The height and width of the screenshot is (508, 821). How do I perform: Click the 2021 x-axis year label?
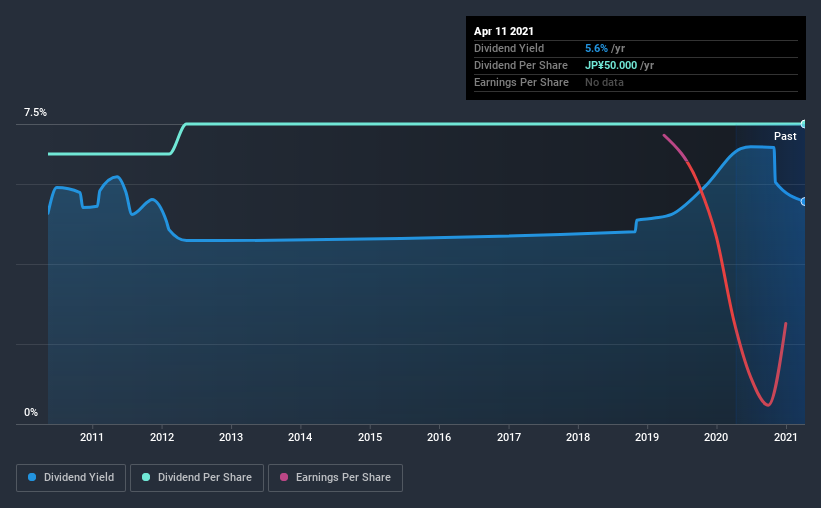[785, 437]
